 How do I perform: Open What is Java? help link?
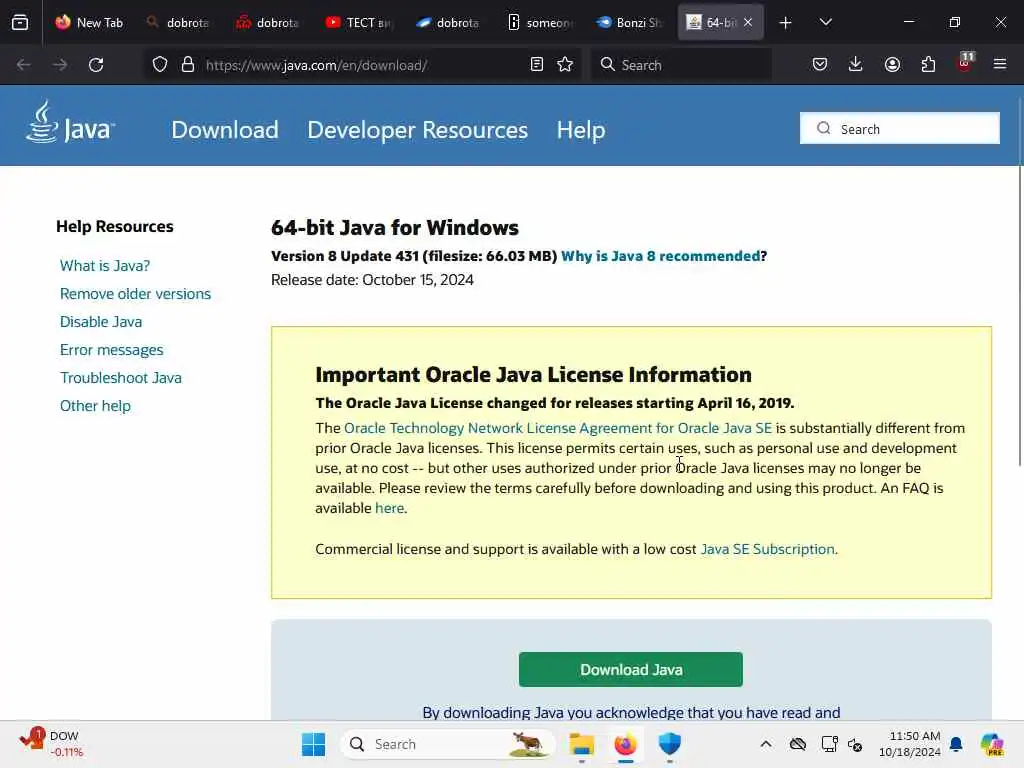pos(104,266)
